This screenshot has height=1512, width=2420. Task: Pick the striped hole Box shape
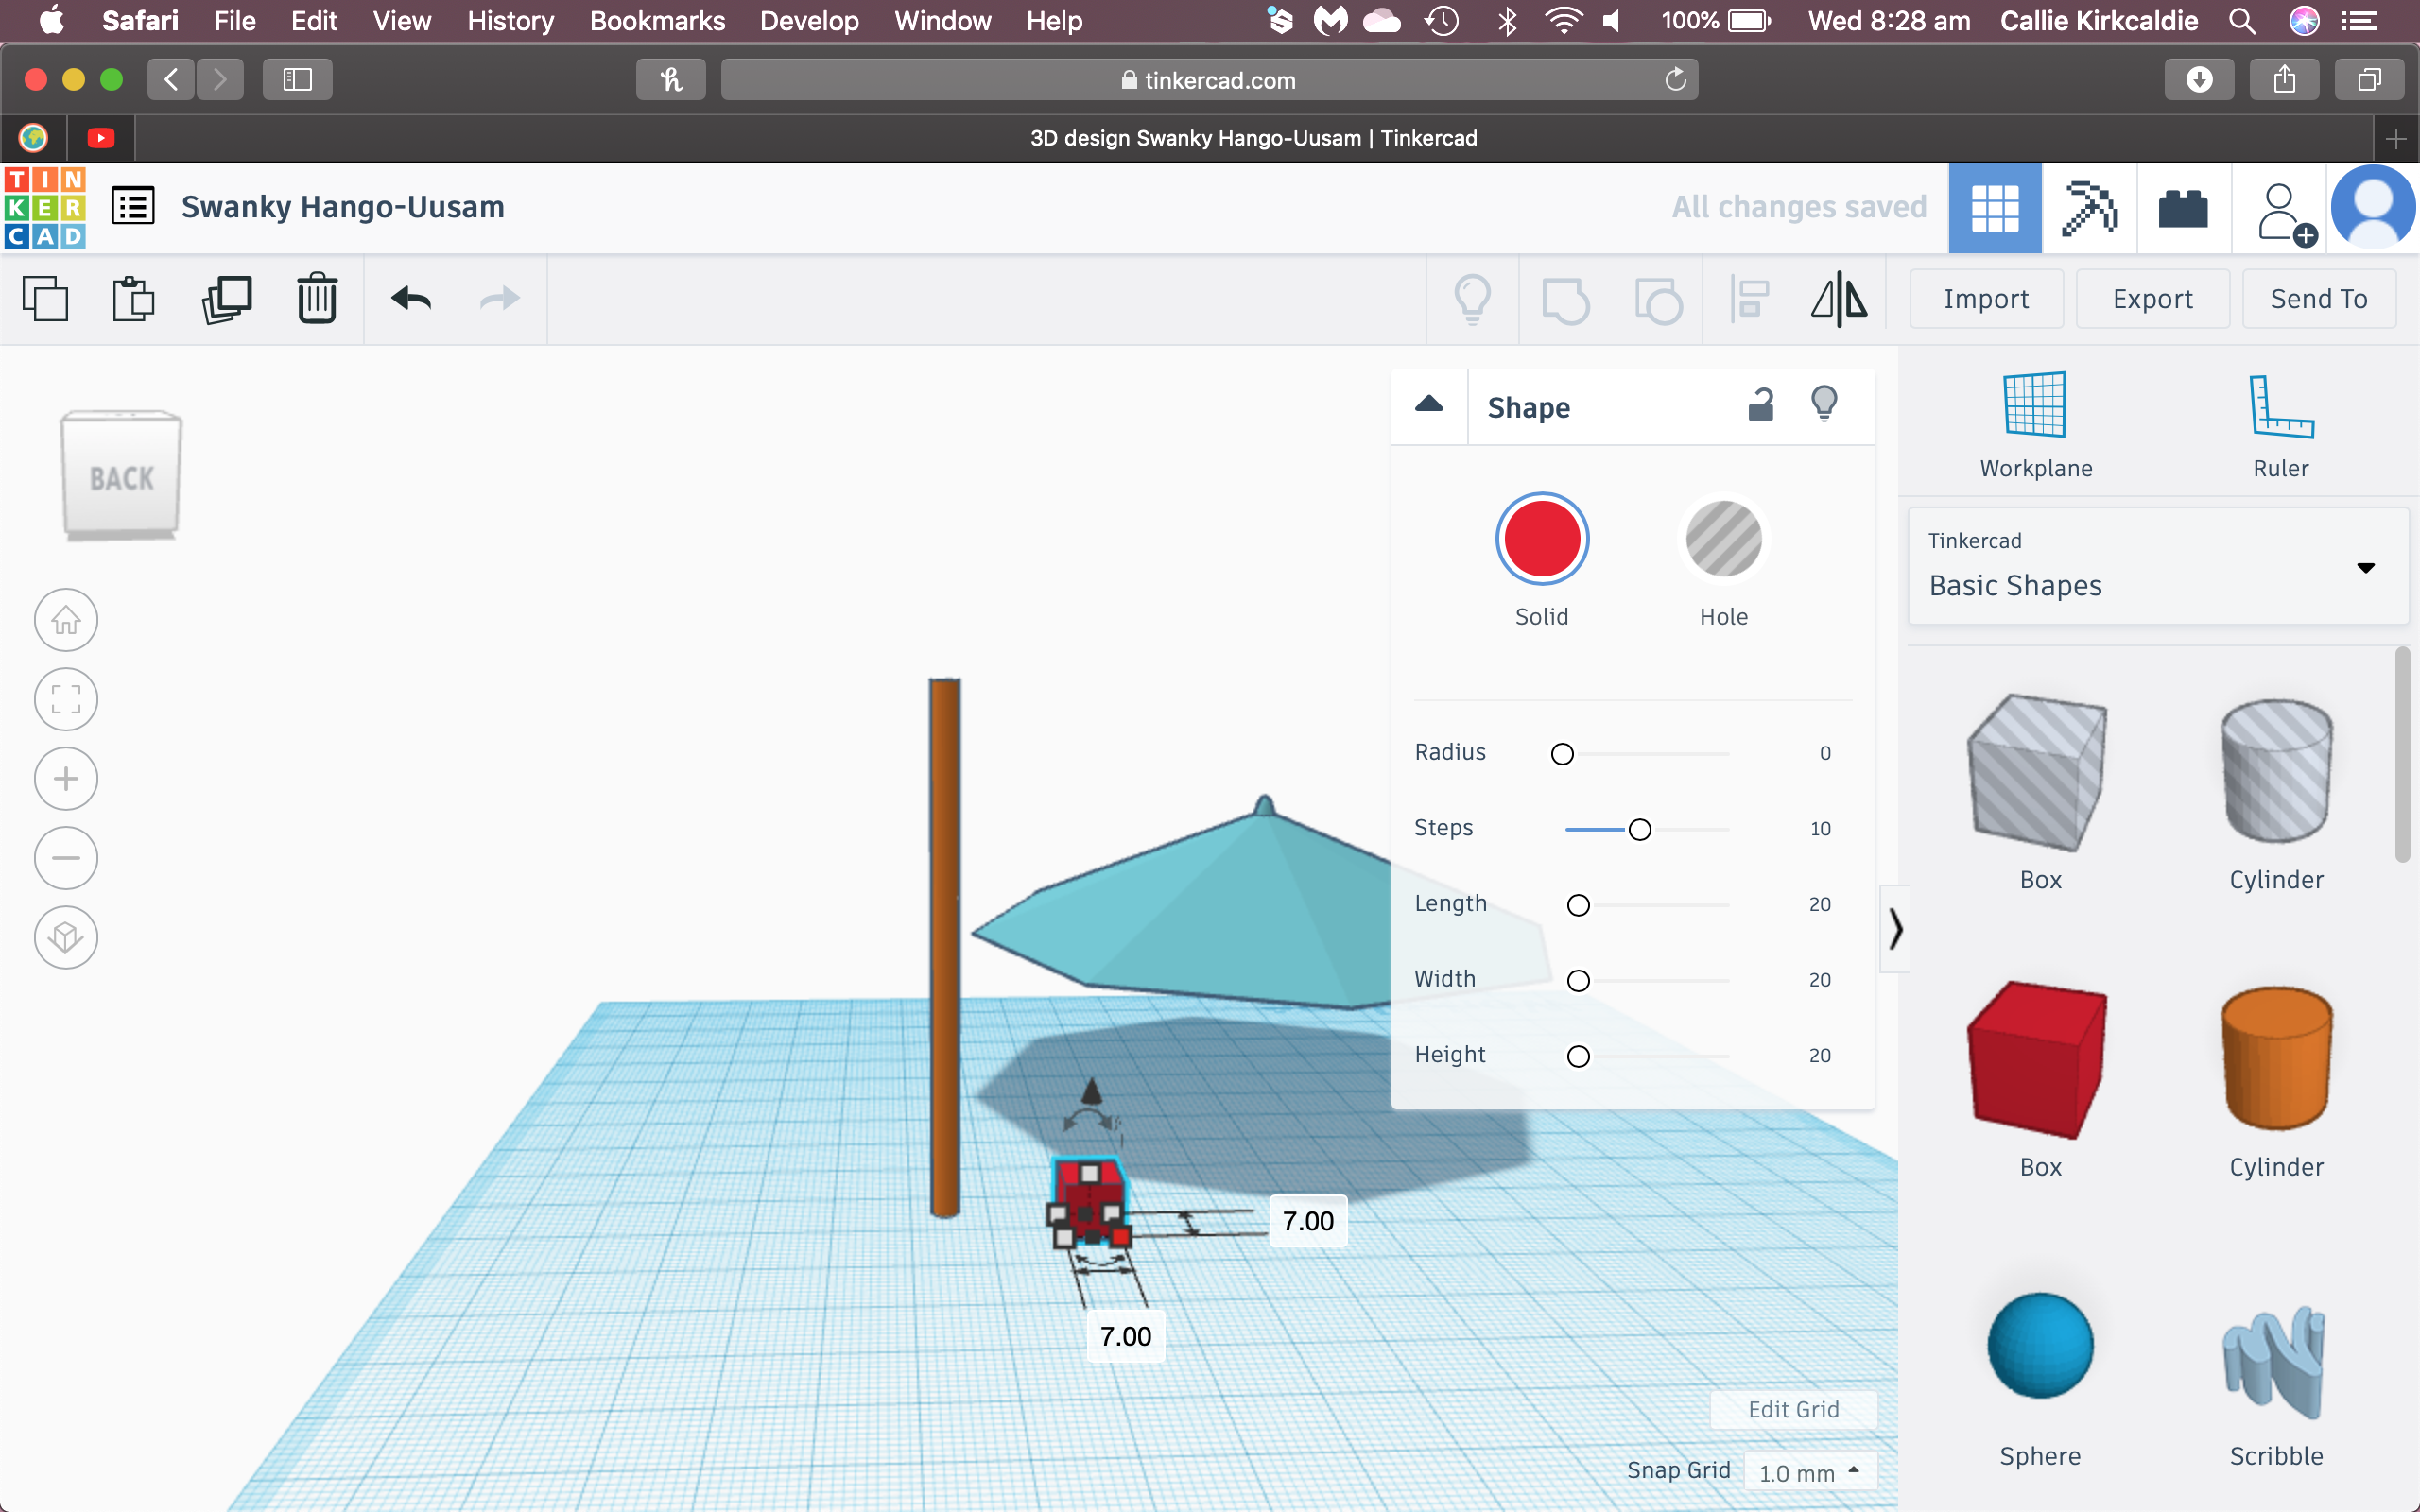[2037, 773]
